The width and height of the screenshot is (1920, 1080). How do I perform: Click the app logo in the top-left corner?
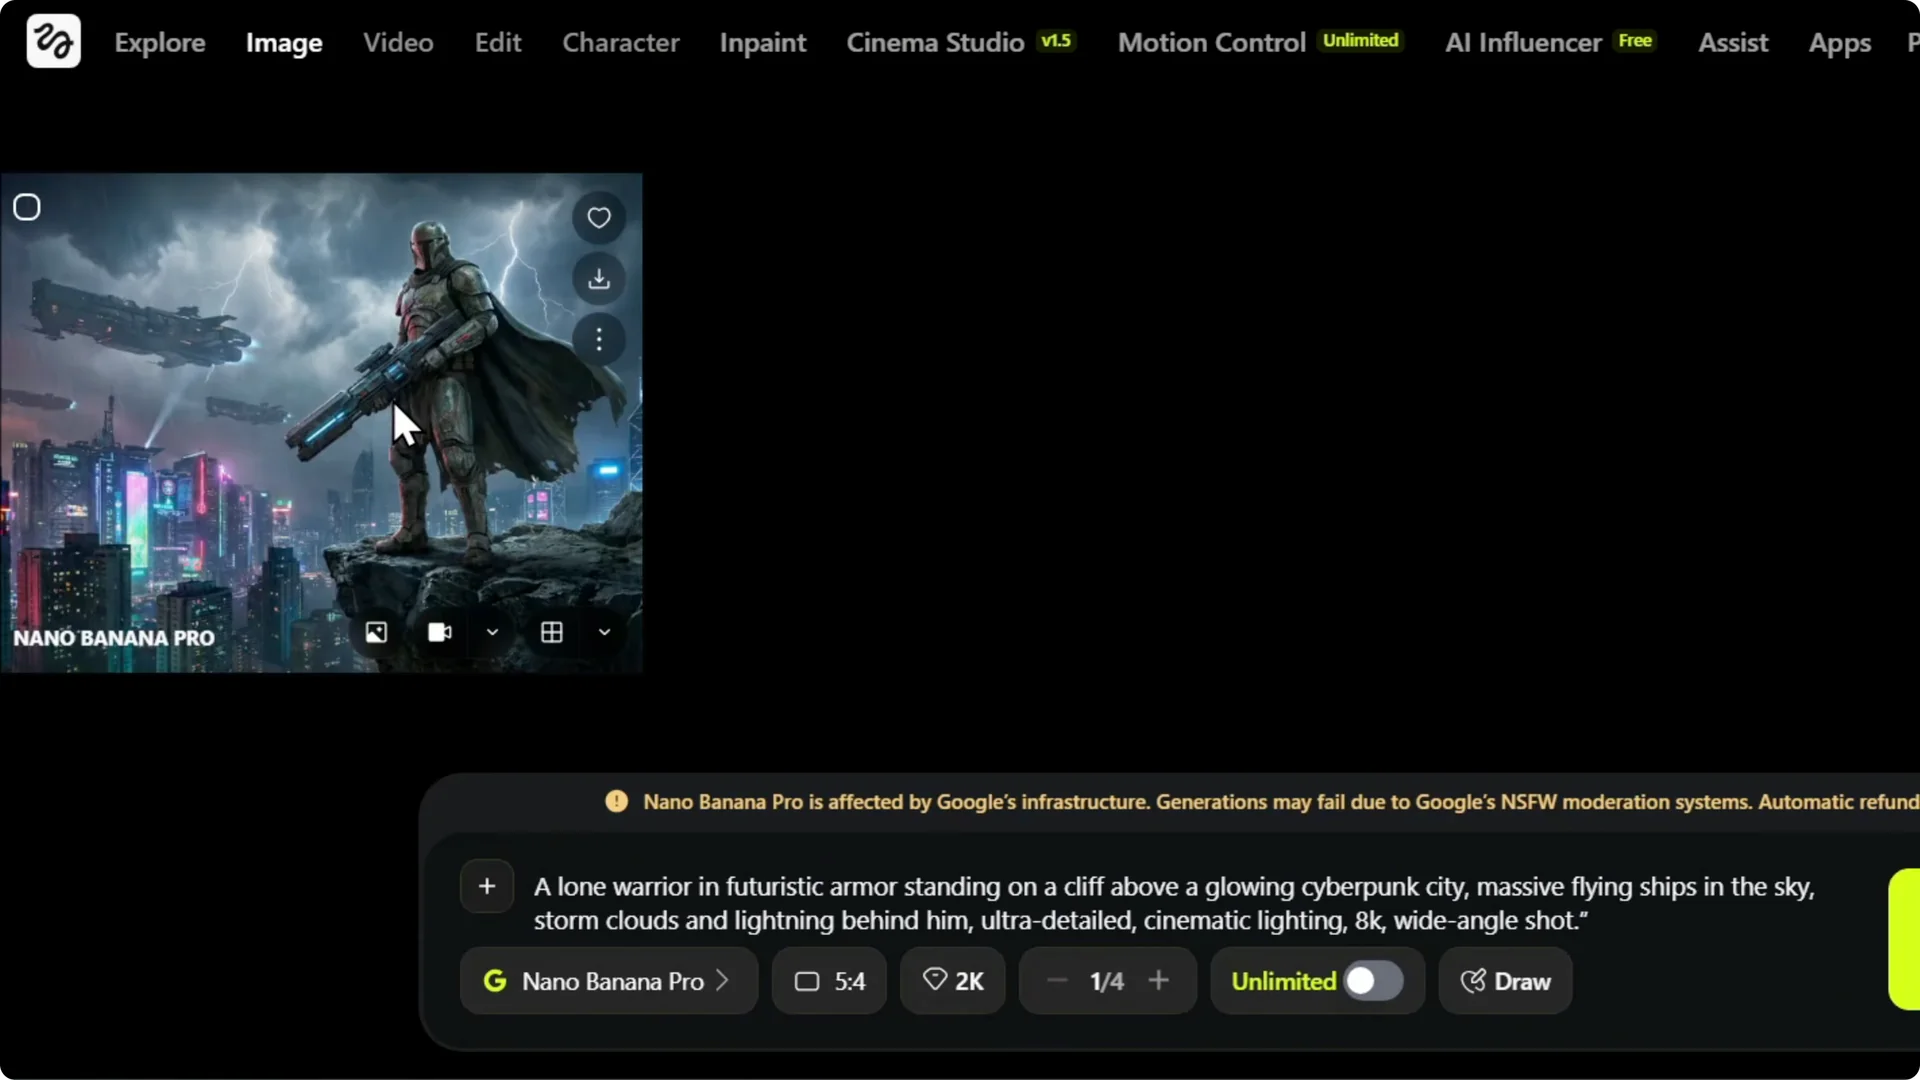coord(52,41)
